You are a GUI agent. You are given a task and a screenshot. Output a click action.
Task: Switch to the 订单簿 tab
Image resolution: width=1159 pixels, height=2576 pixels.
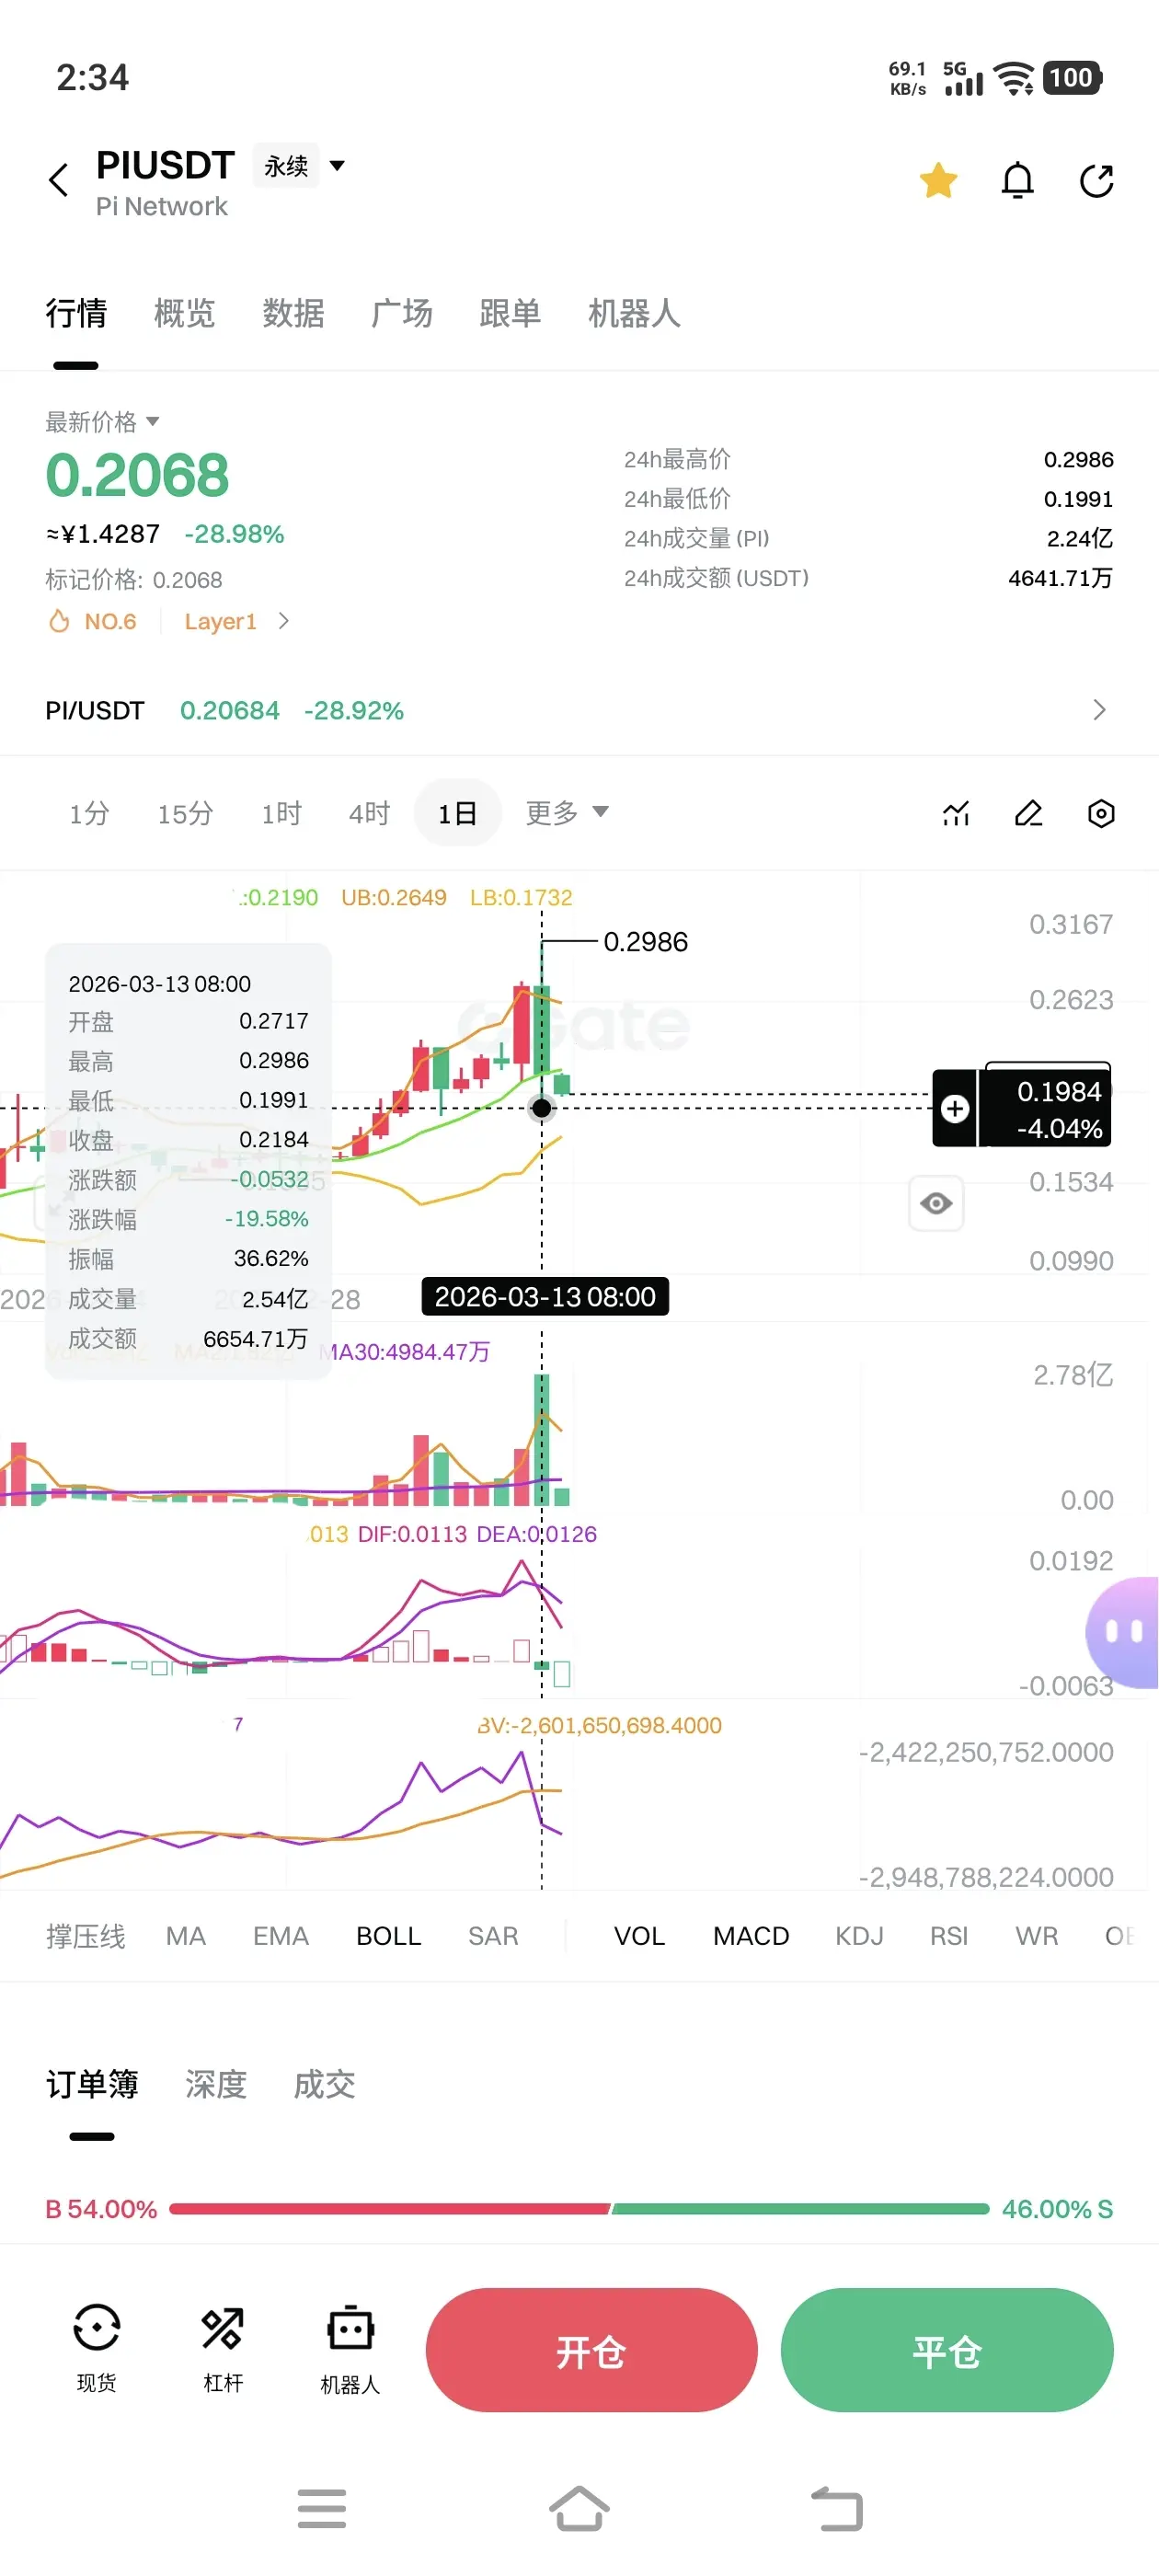(92, 2084)
